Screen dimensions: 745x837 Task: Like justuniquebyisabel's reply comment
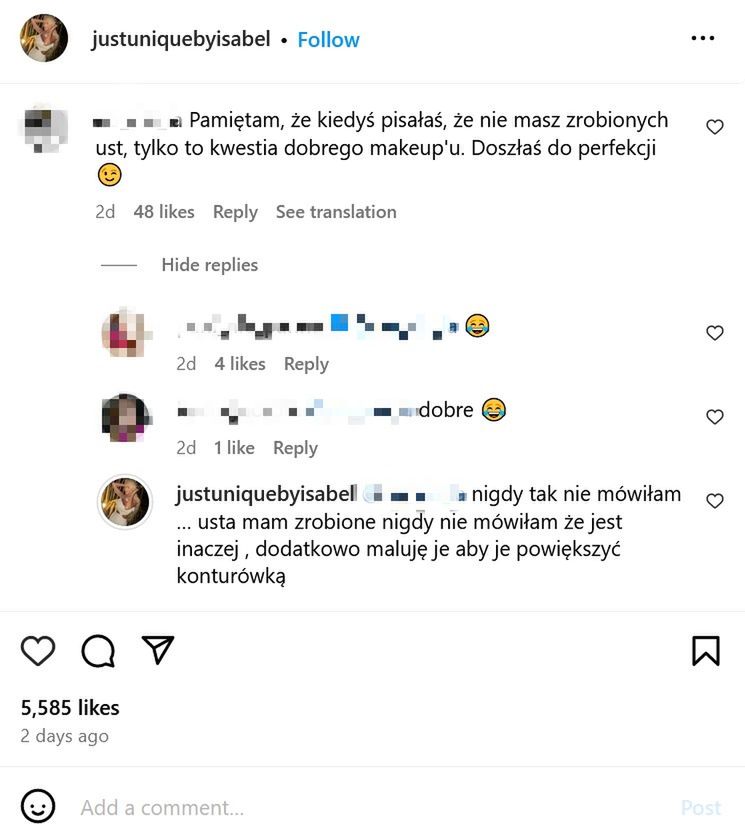point(715,501)
